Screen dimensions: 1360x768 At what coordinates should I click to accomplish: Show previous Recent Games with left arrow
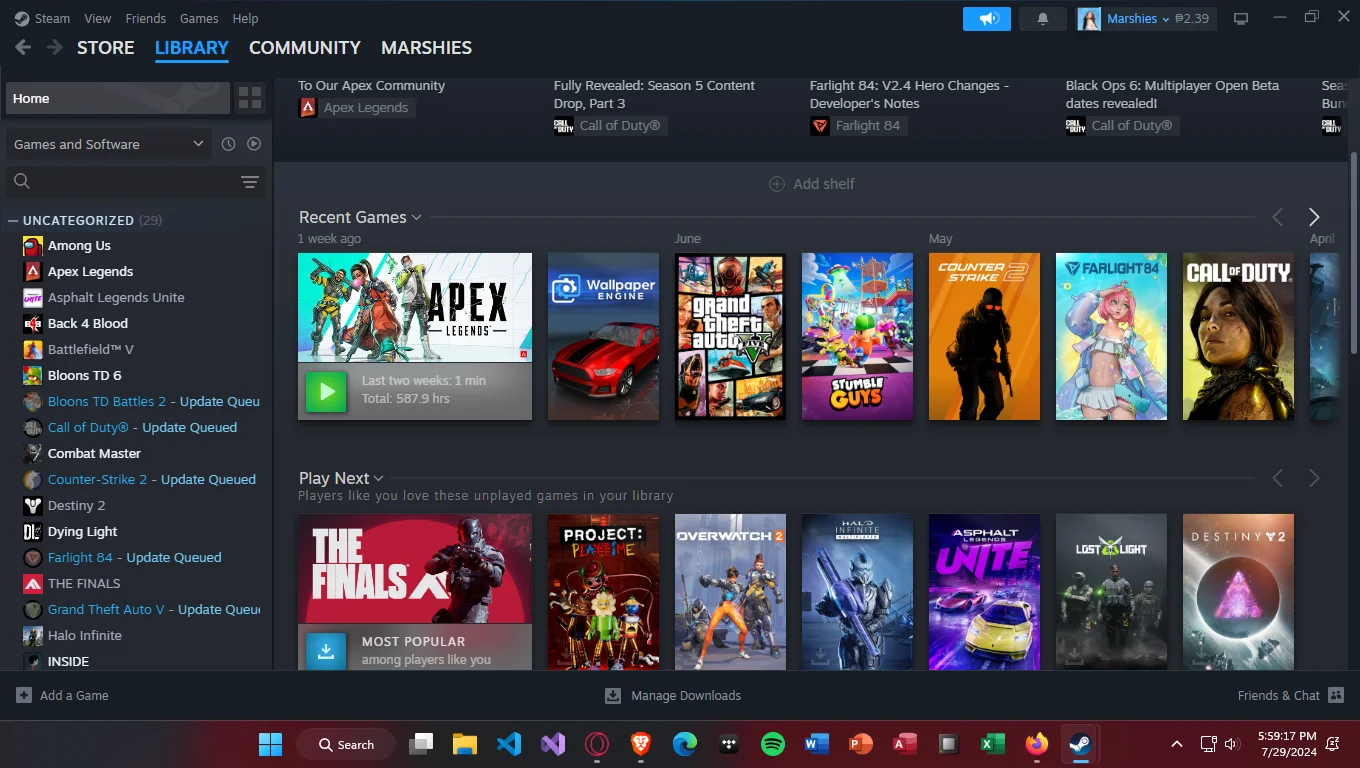click(x=1277, y=217)
